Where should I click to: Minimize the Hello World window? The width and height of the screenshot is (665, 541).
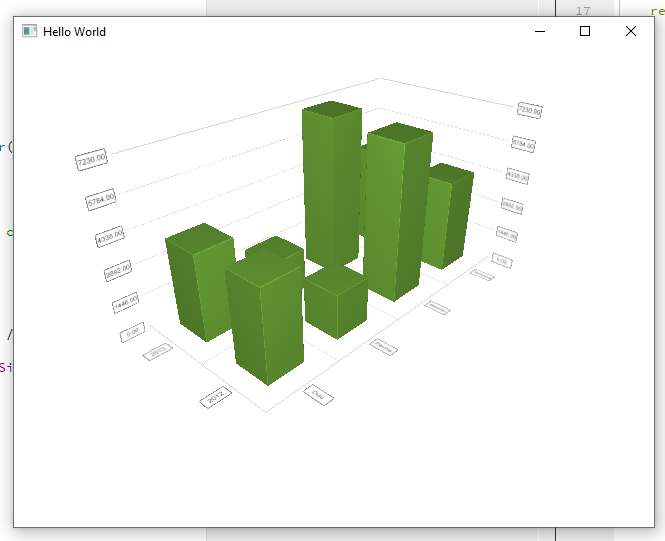click(x=539, y=31)
